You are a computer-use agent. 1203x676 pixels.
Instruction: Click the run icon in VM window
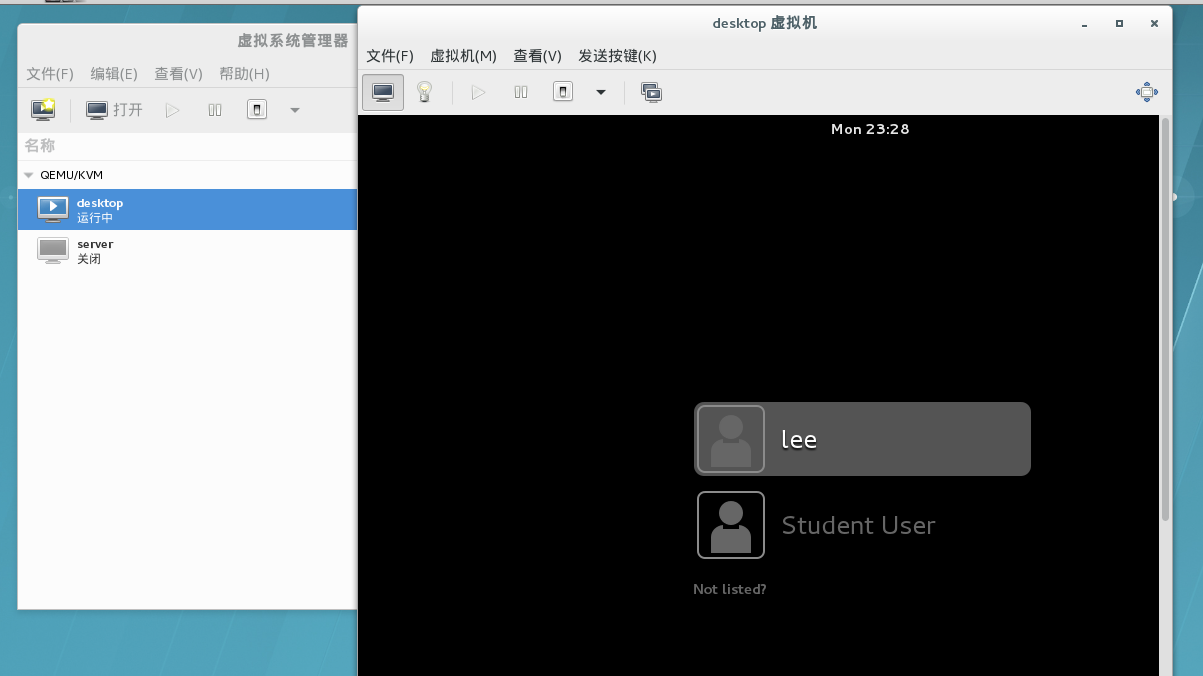[478, 92]
